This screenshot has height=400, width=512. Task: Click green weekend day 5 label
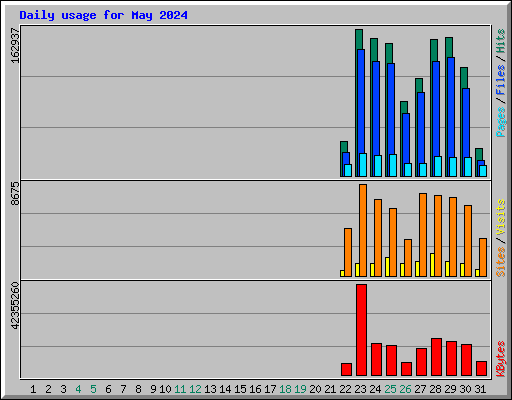tap(93, 389)
